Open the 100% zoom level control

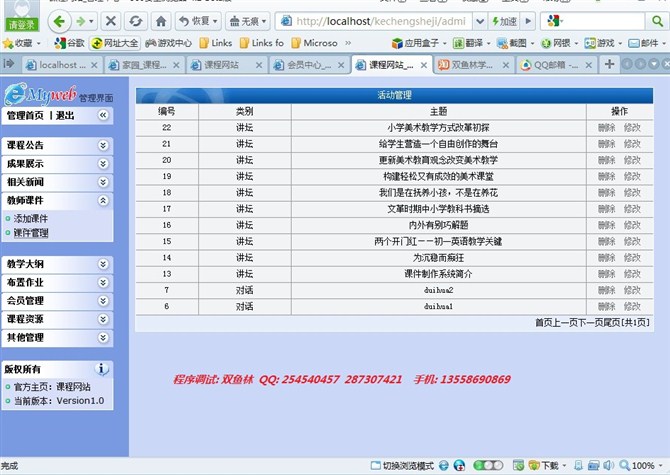click(640, 465)
